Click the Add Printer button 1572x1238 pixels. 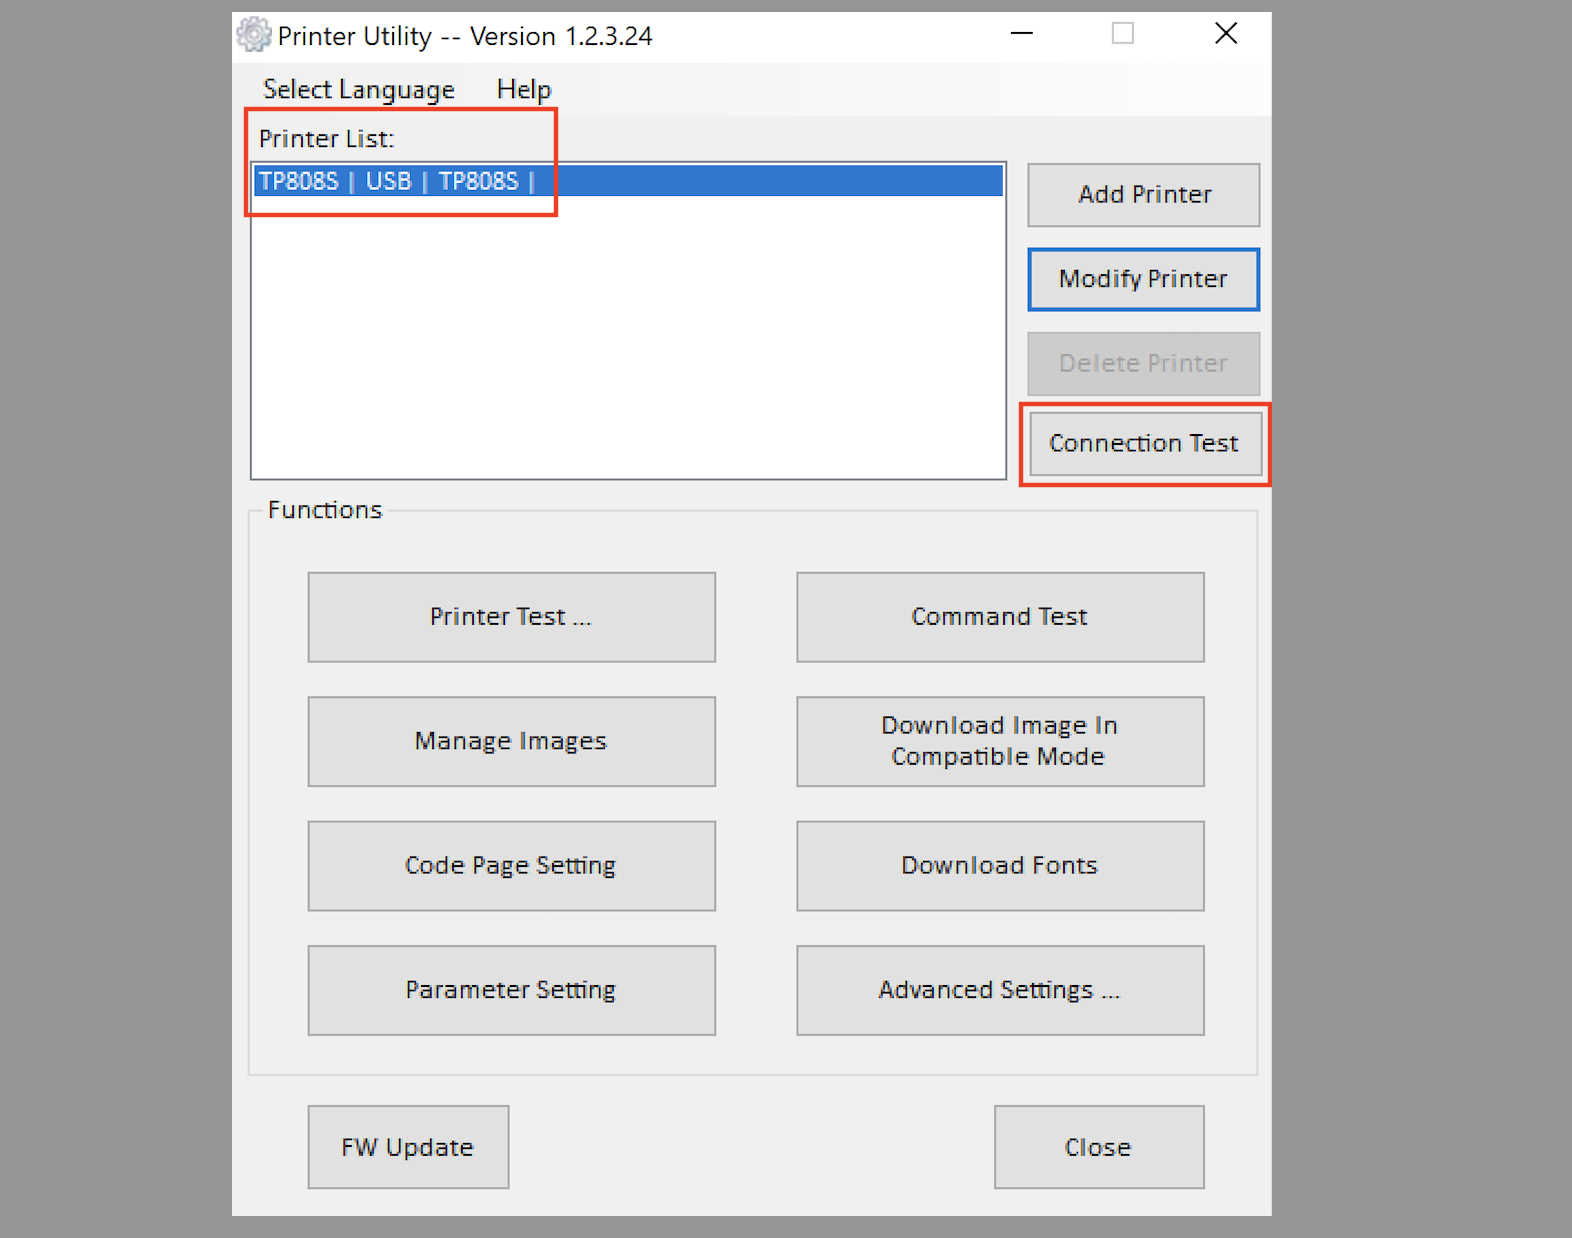pyautogui.click(x=1143, y=195)
